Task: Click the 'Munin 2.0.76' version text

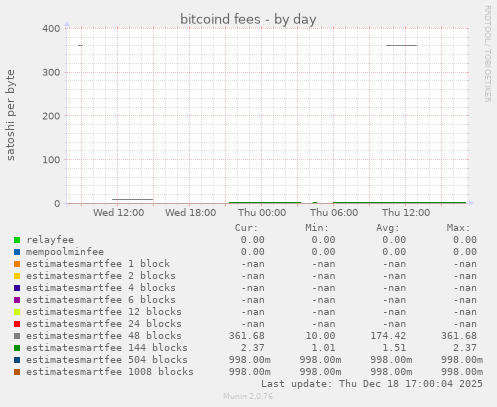Action: click(248, 396)
